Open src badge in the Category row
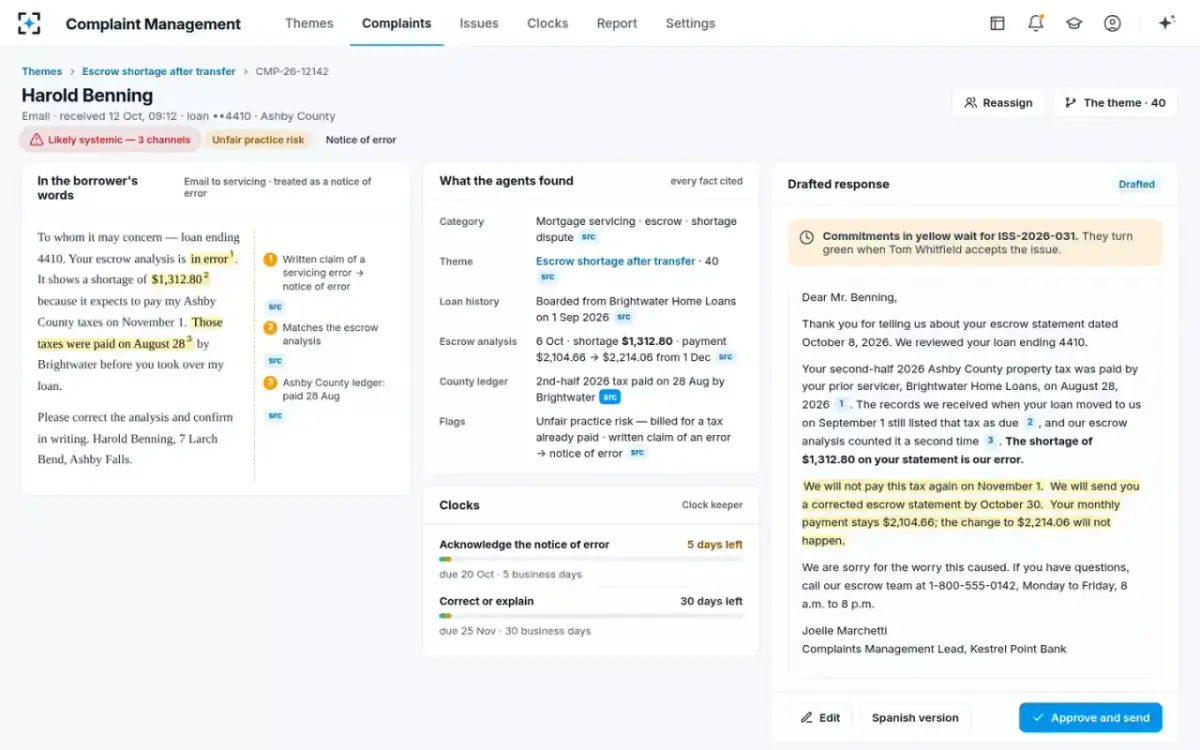The width and height of the screenshot is (1200, 750). pyautogui.click(x=589, y=237)
